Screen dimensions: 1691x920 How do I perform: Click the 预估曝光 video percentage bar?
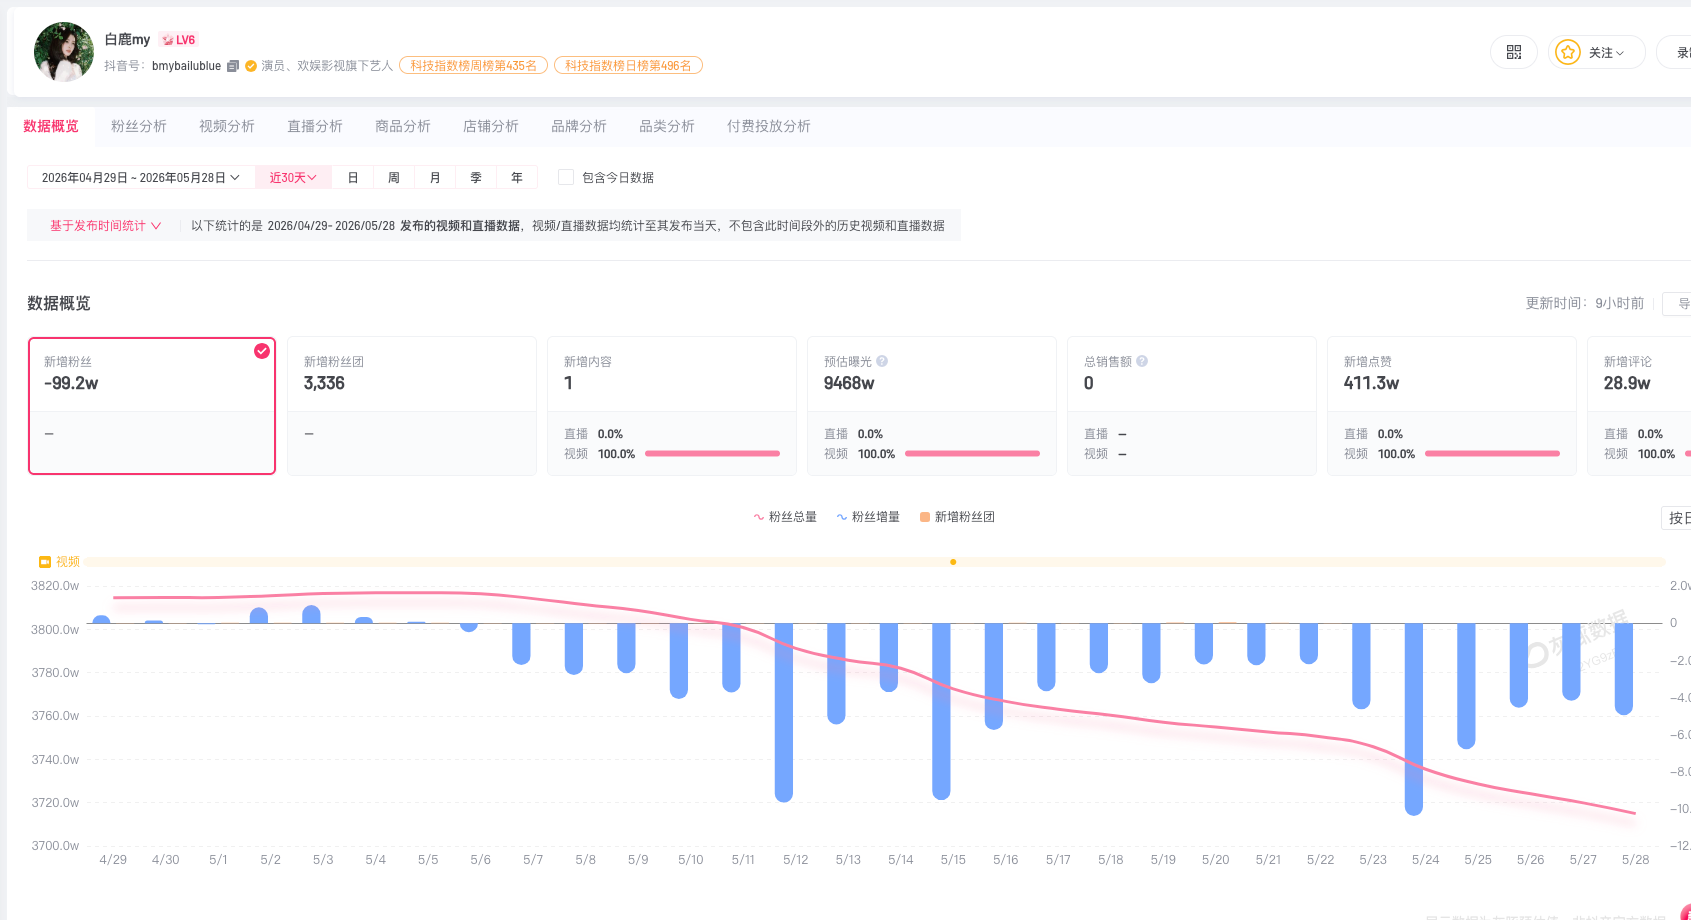(973, 454)
